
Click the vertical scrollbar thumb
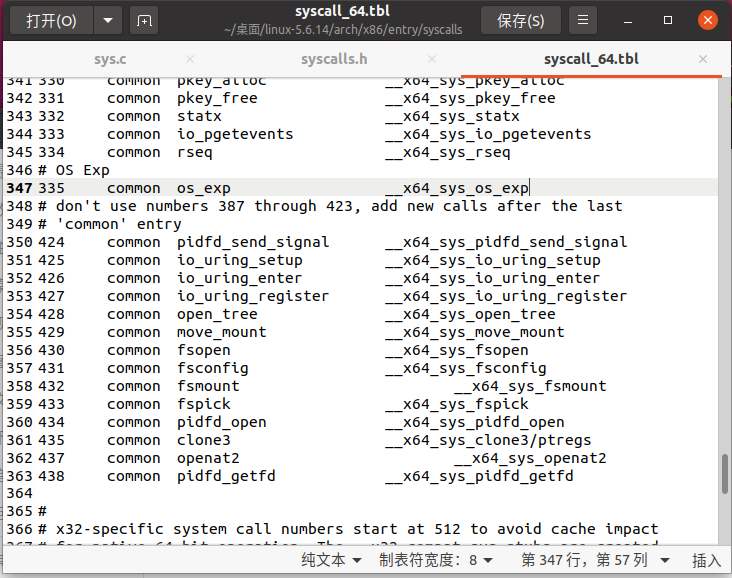(x=724, y=473)
